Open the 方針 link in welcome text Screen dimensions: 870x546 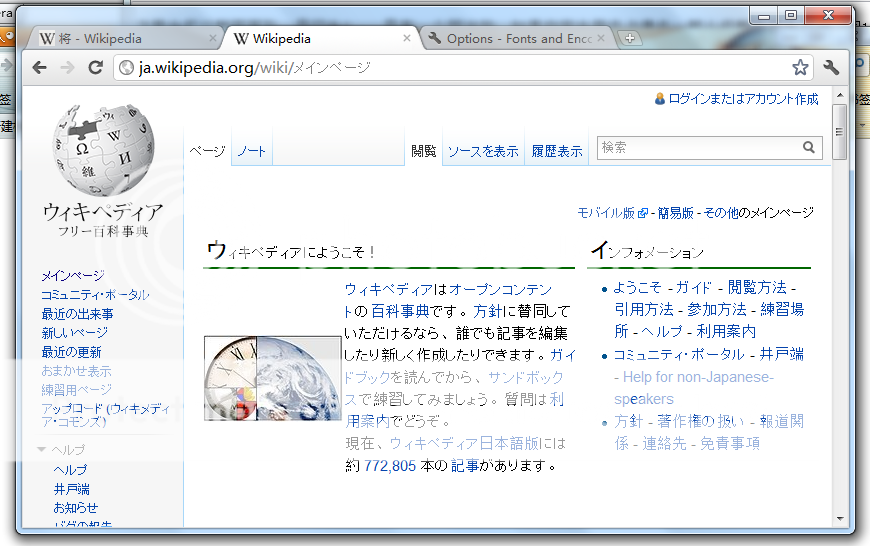tap(488, 311)
